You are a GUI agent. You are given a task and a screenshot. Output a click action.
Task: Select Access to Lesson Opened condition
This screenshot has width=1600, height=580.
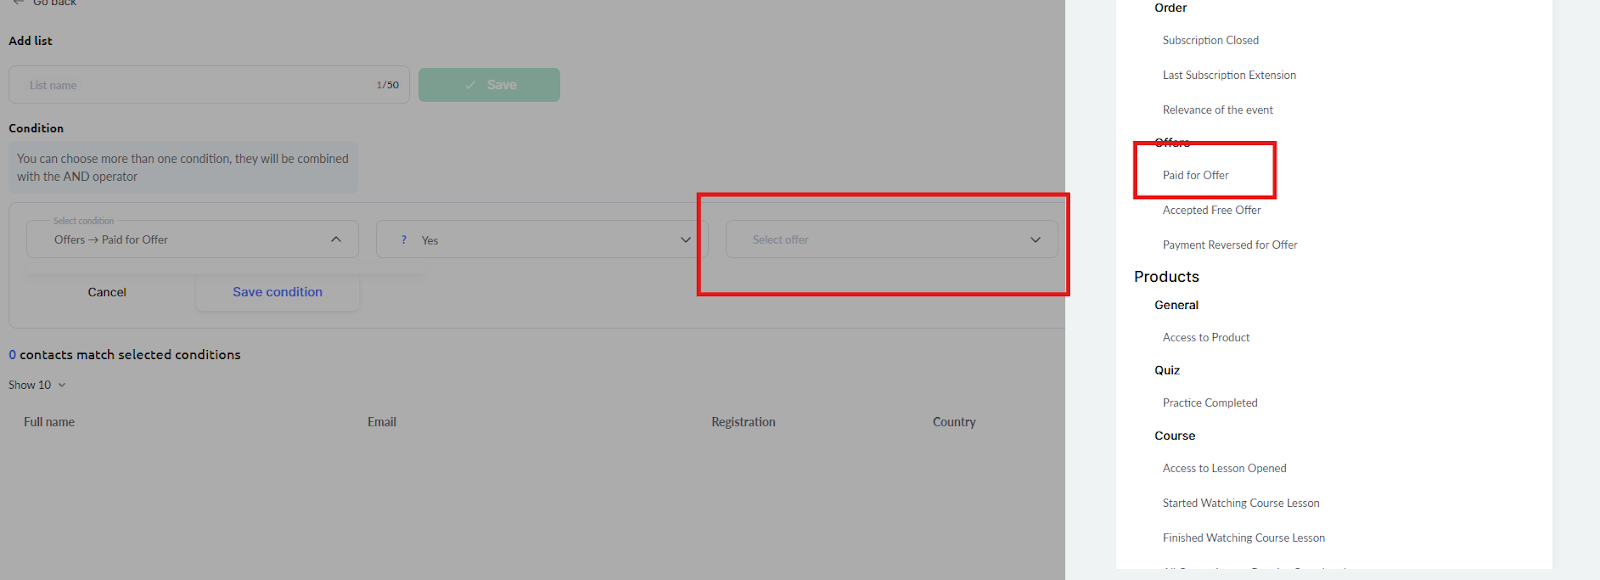[1225, 468]
